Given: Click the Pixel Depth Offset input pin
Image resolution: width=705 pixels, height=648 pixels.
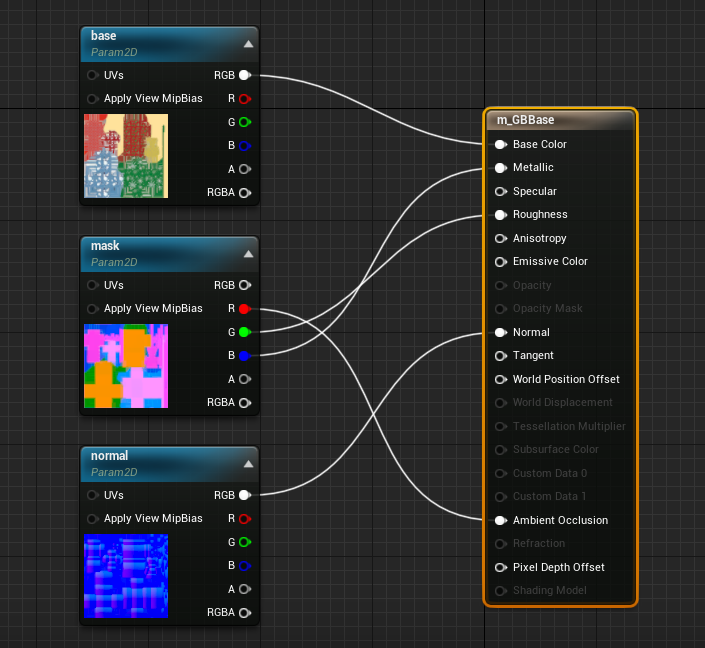Looking at the screenshot, I should (501, 568).
